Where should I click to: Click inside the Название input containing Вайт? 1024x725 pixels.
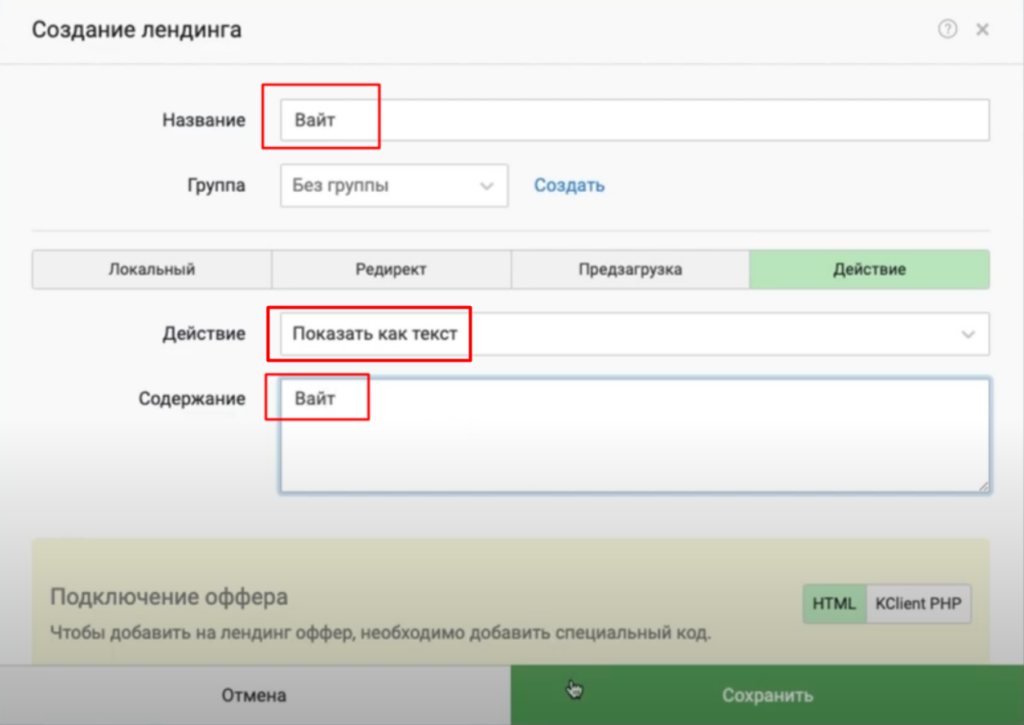pos(600,119)
